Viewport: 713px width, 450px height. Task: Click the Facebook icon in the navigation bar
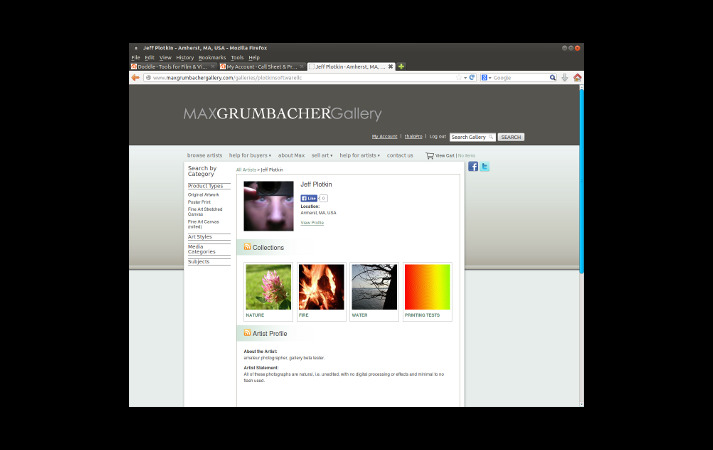coord(473,166)
